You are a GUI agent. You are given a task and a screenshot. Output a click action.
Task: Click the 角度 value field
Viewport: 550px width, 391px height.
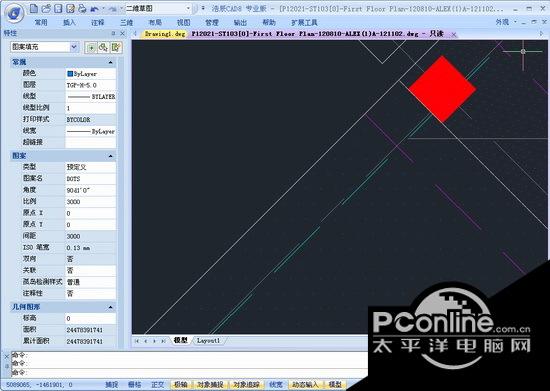click(90, 190)
